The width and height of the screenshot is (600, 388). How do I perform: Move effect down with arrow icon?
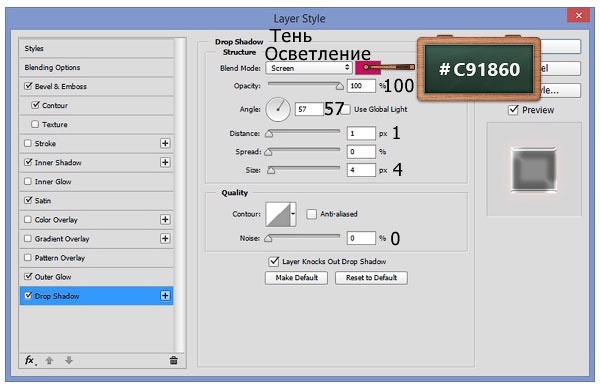[69, 360]
